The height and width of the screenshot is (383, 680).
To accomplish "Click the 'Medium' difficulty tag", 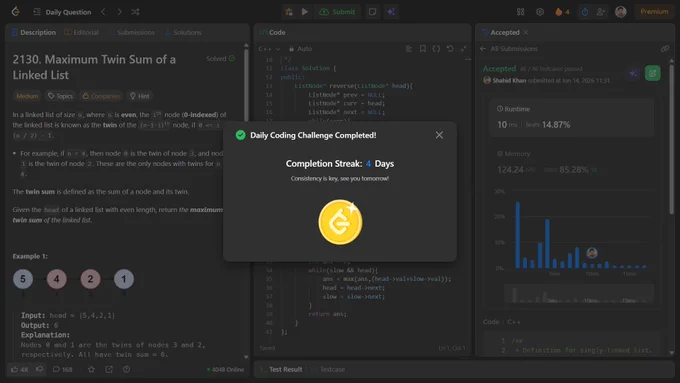I will [x=27, y=96].
